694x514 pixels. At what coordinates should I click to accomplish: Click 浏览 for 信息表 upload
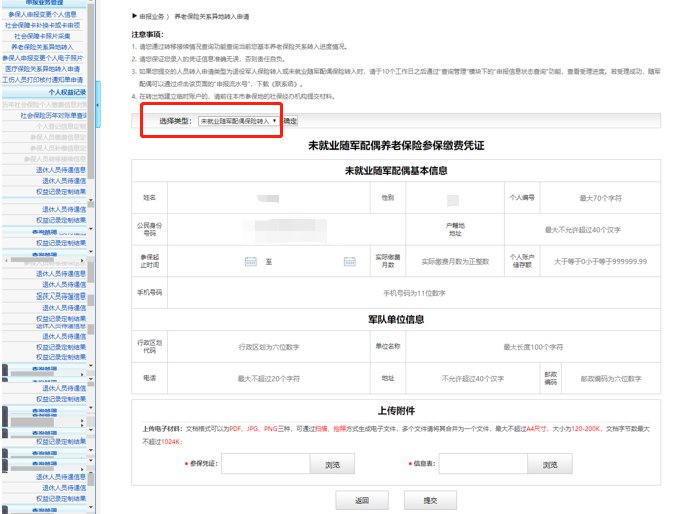point(550,465)
